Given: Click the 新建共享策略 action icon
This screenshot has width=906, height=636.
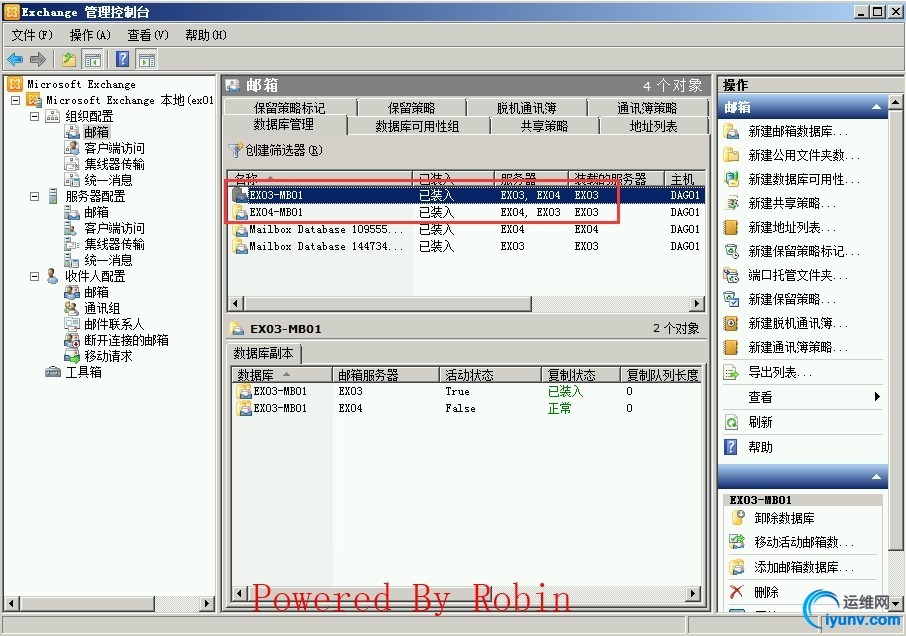Looking at the screenshot, I should pos(732,203).
